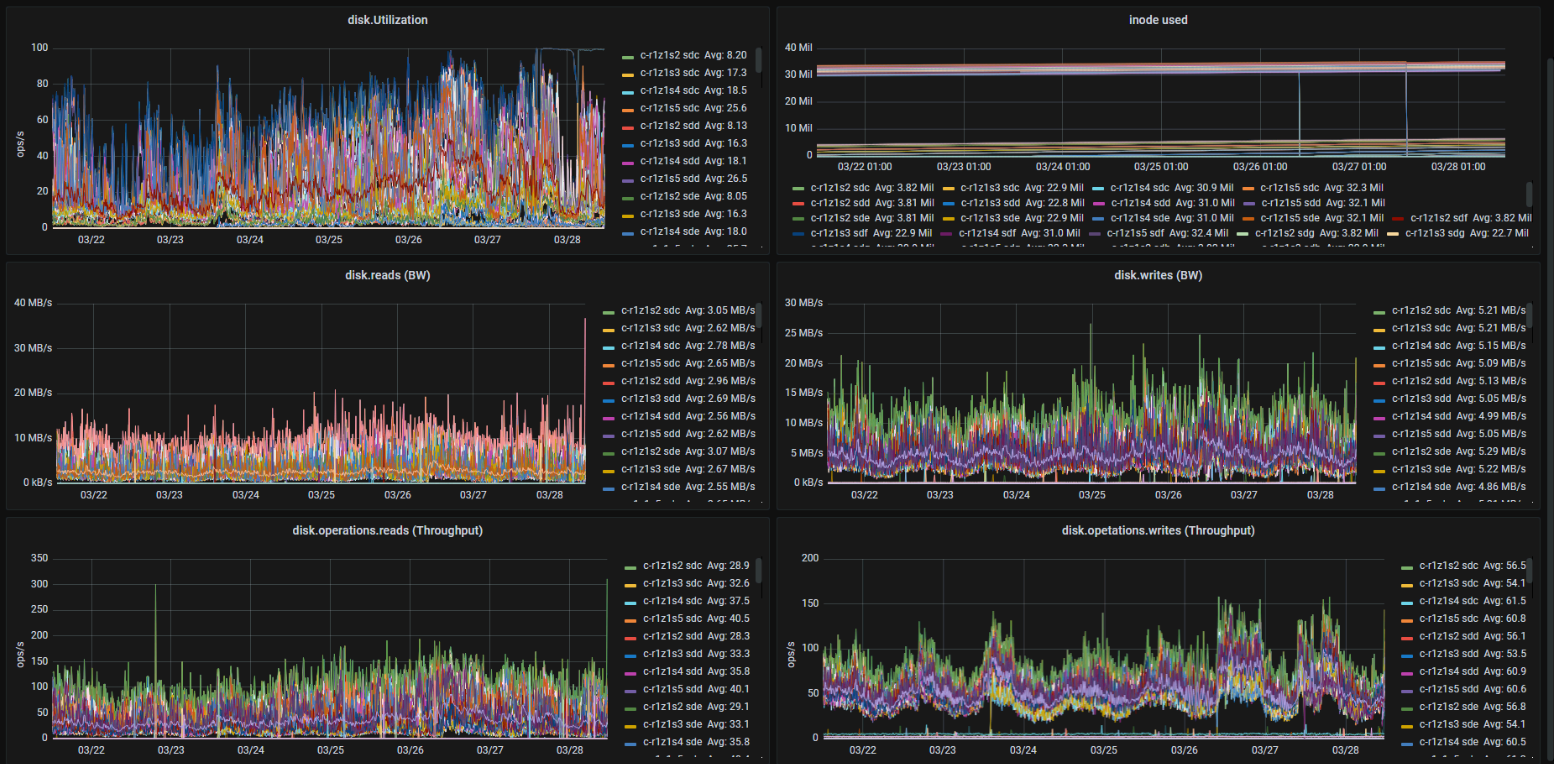Open disk.opetations.writes (Throughput) panel title menu
This screenshot has height=764, width=1554.
click(1158, 530)
